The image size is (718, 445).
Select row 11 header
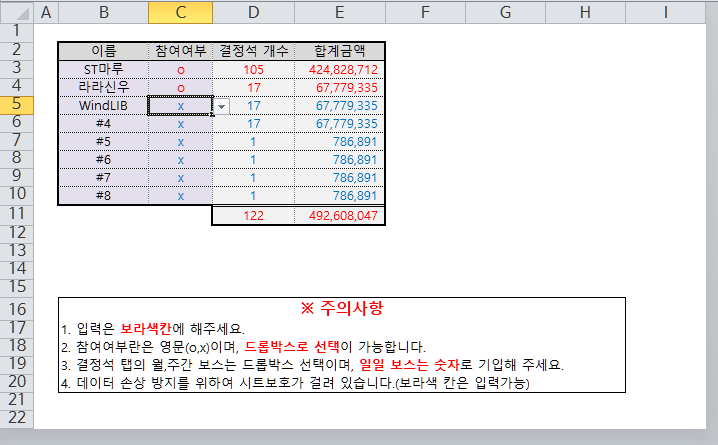point(16,214)
